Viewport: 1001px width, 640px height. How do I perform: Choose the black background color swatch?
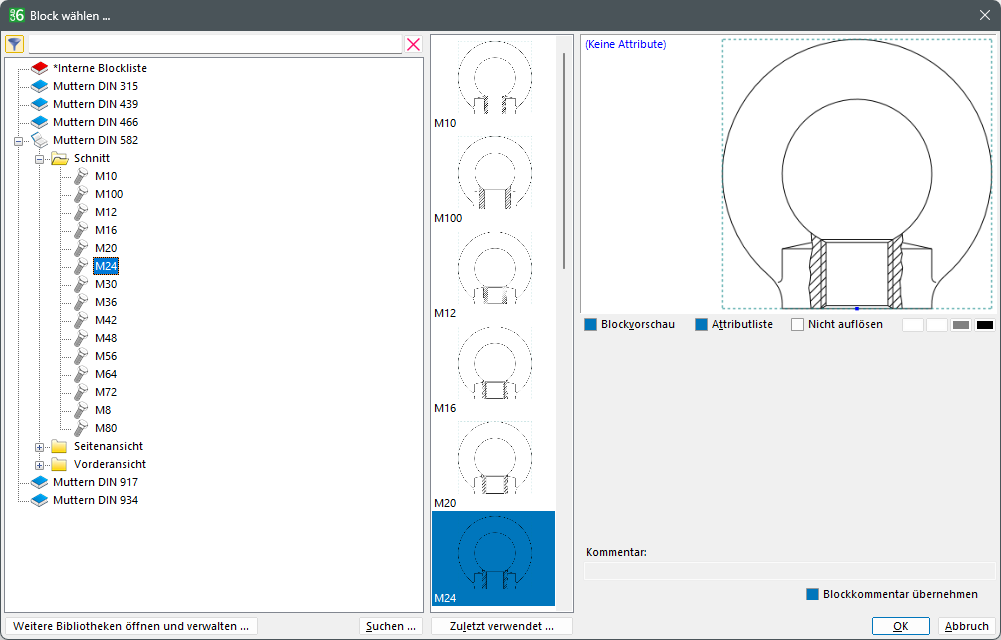pos(985,325)
